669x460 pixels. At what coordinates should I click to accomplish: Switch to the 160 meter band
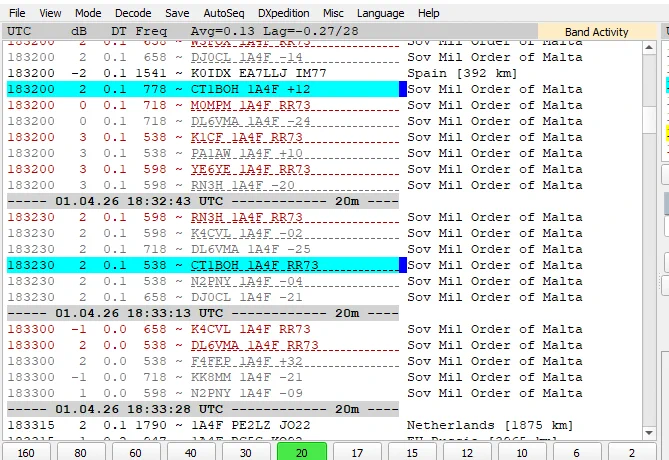tap(26, 452)
